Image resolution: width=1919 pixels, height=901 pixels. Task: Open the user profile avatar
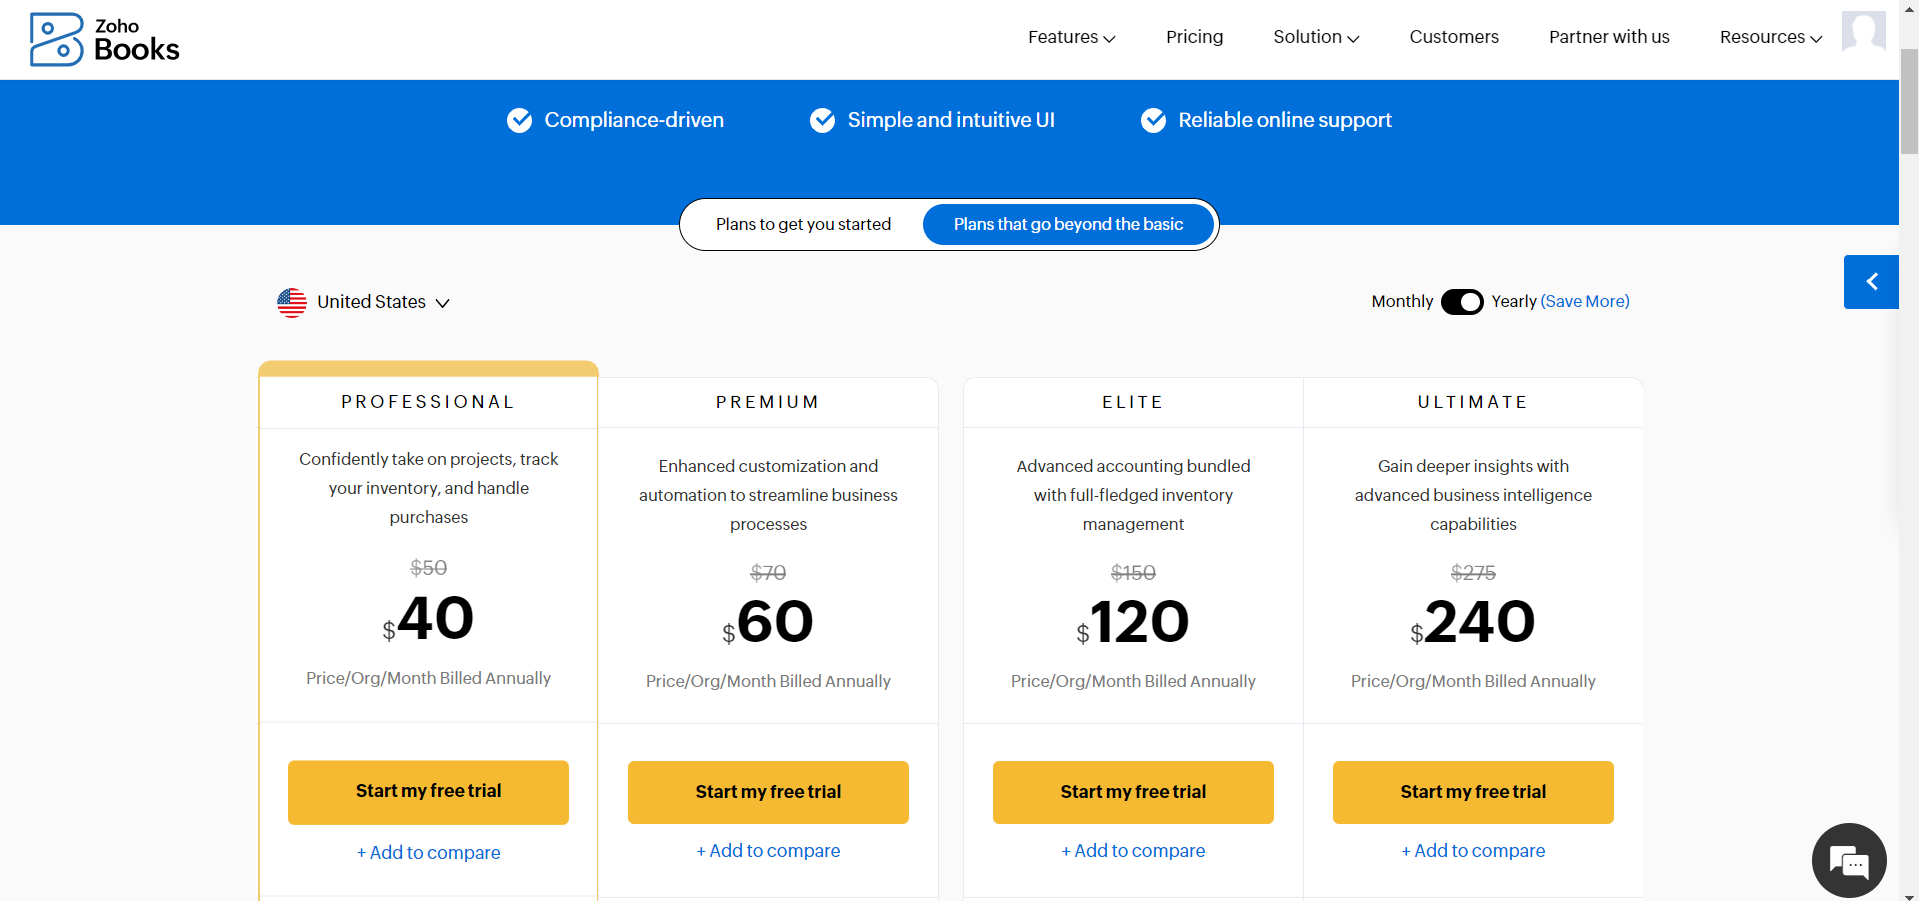(x=1863, y=31)
